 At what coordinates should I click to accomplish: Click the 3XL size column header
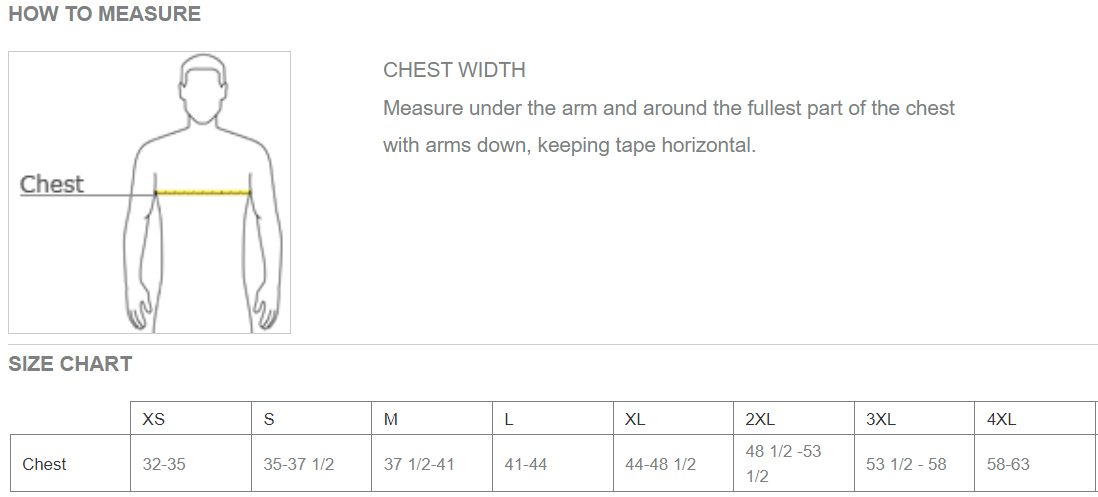point(881,419)
